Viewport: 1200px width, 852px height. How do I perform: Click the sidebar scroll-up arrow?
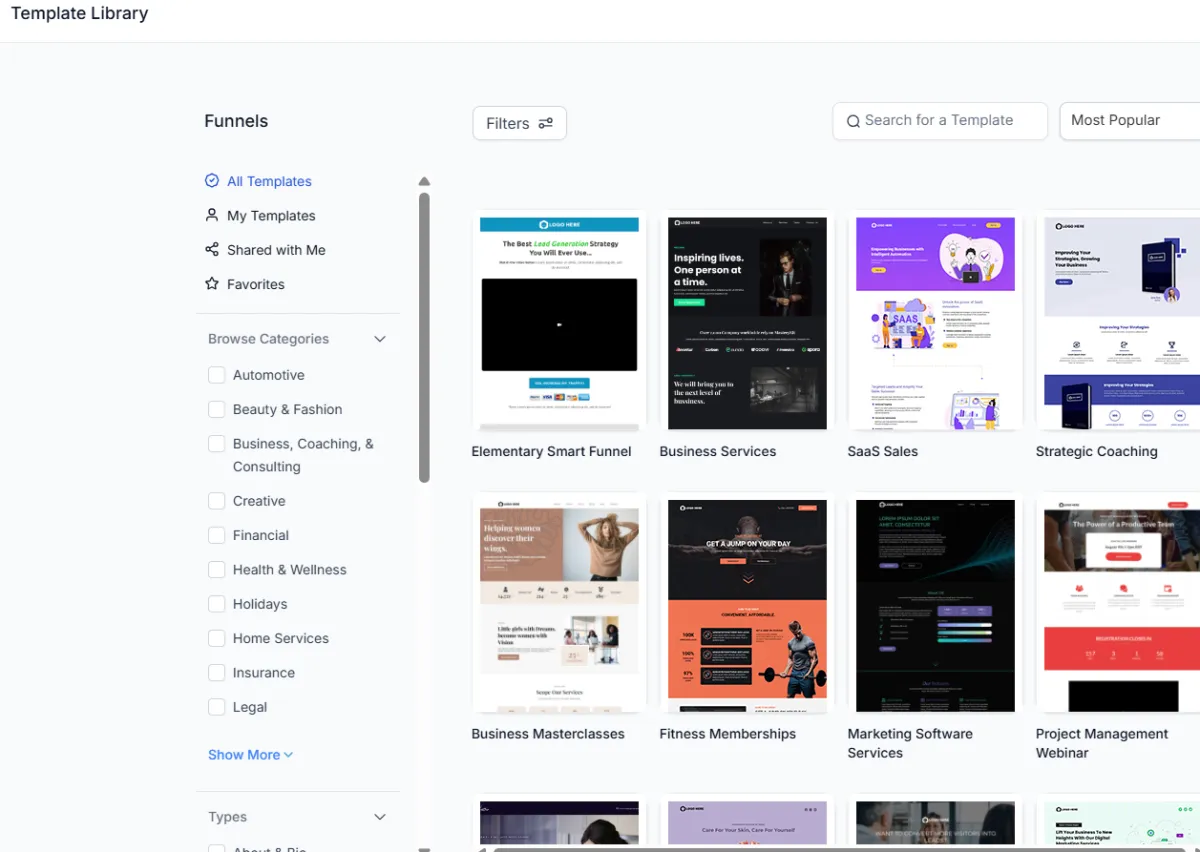coord(424,182)
